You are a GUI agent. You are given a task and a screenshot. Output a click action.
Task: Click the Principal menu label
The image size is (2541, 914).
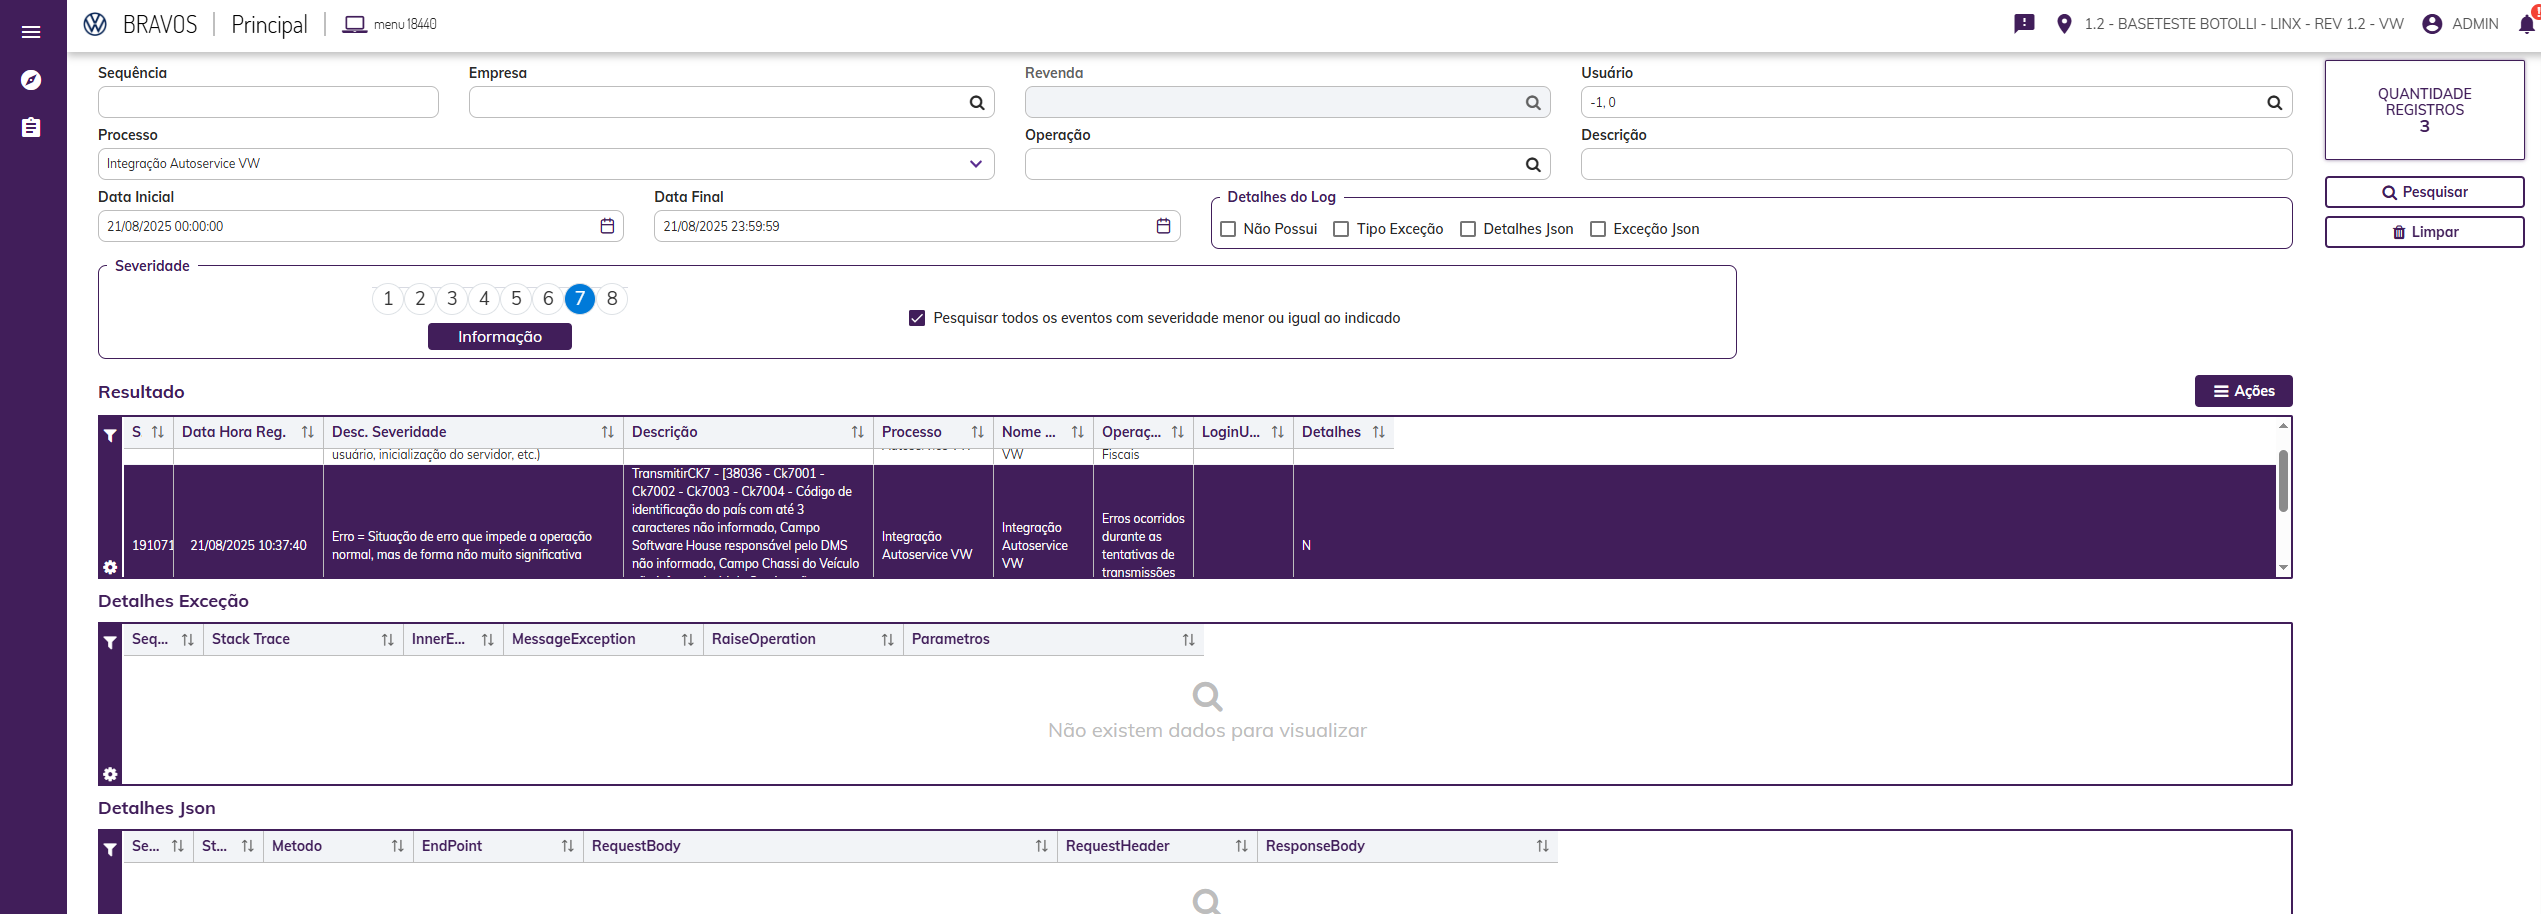(269, 24)
